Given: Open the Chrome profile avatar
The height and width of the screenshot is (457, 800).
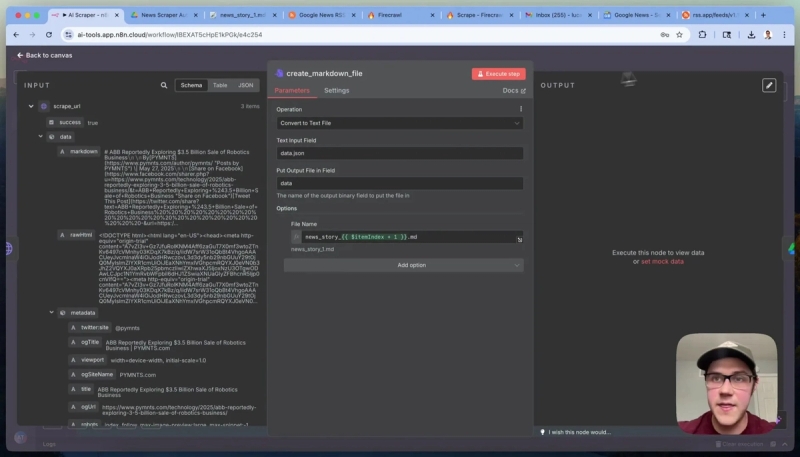Looking at the screenshot, I should coord(768,35).
